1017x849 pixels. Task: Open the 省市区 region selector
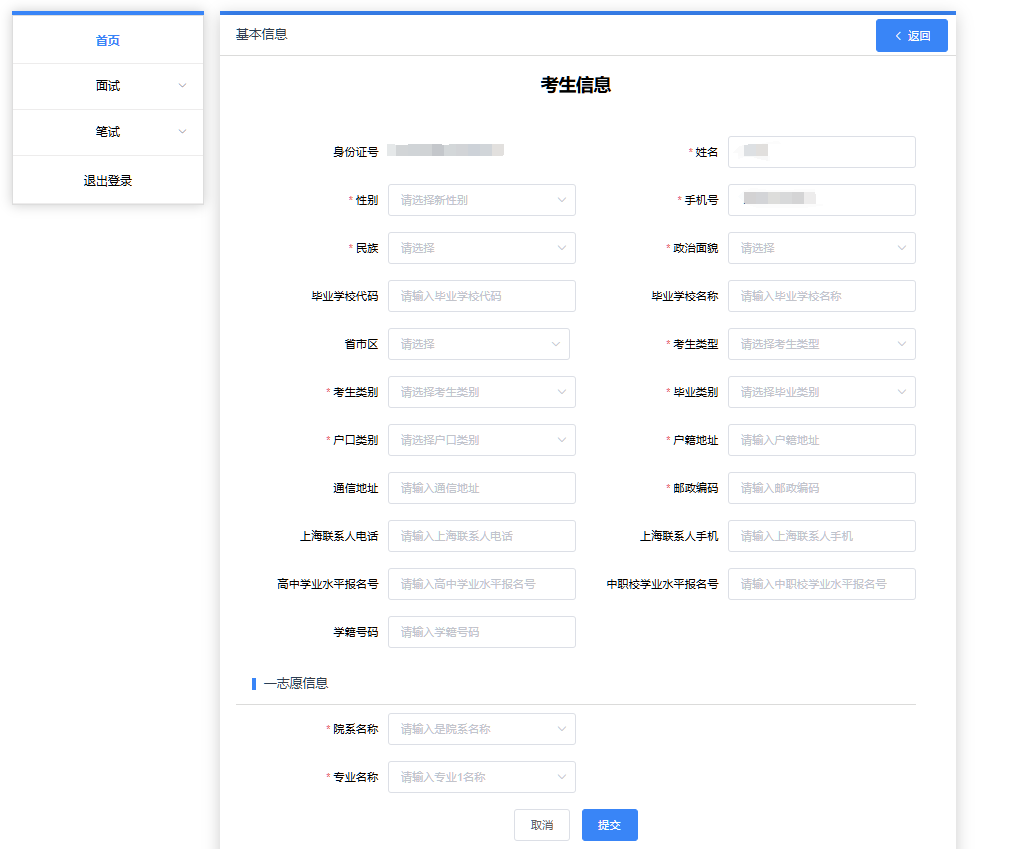coord(478,344)
